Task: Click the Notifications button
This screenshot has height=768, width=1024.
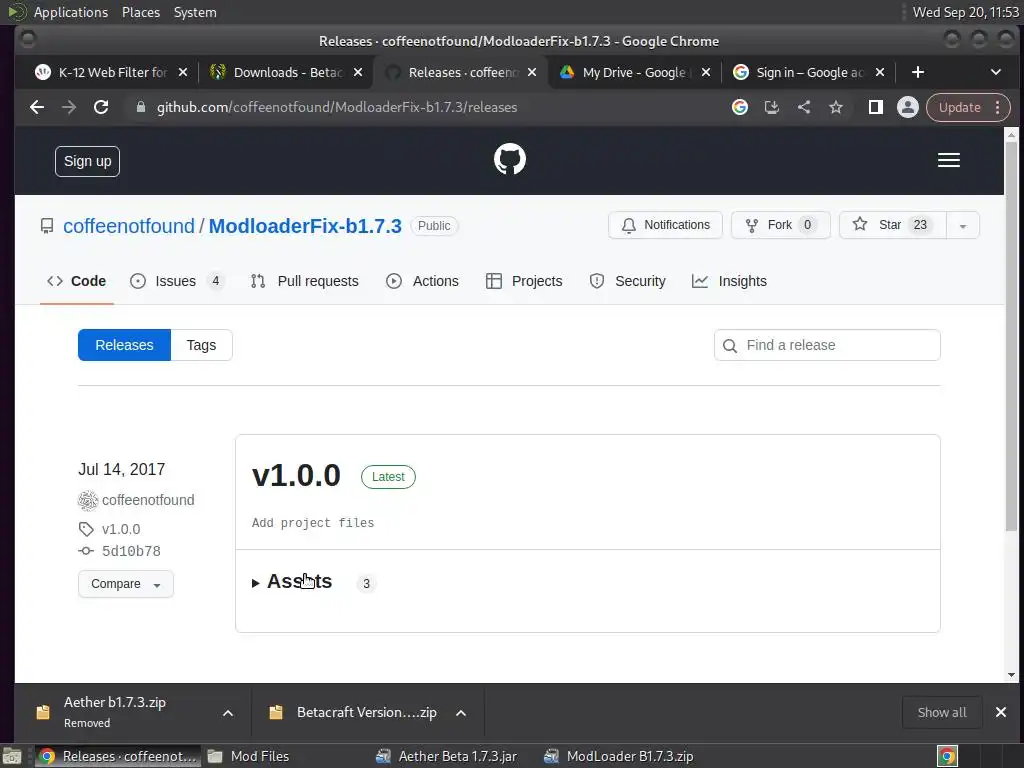Action: point(665,225)
